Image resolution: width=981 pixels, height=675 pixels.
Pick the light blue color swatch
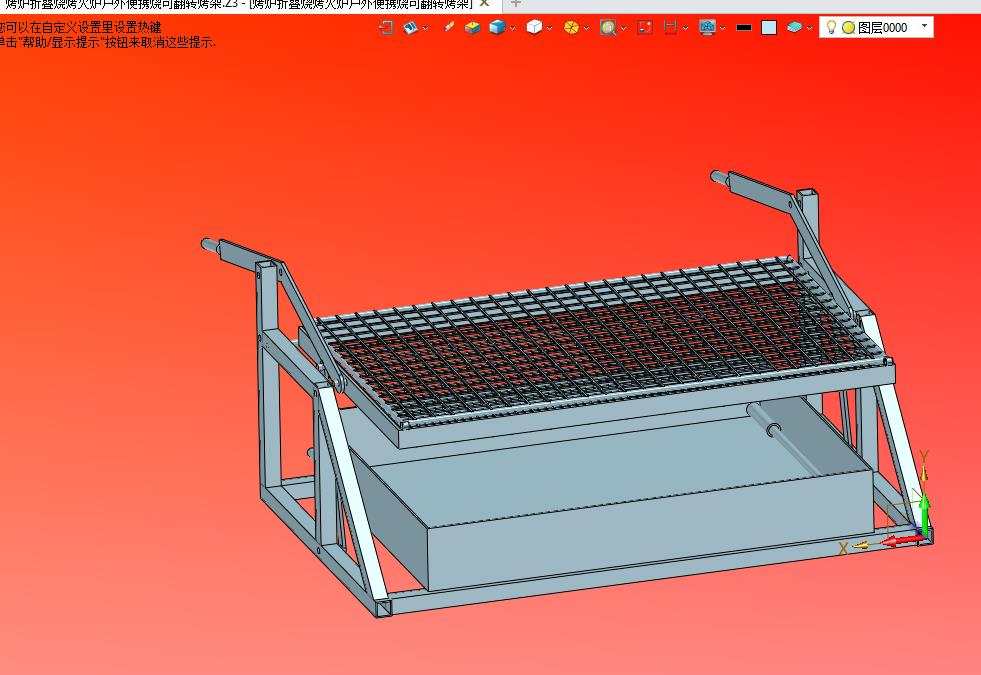tap(769, 28)
